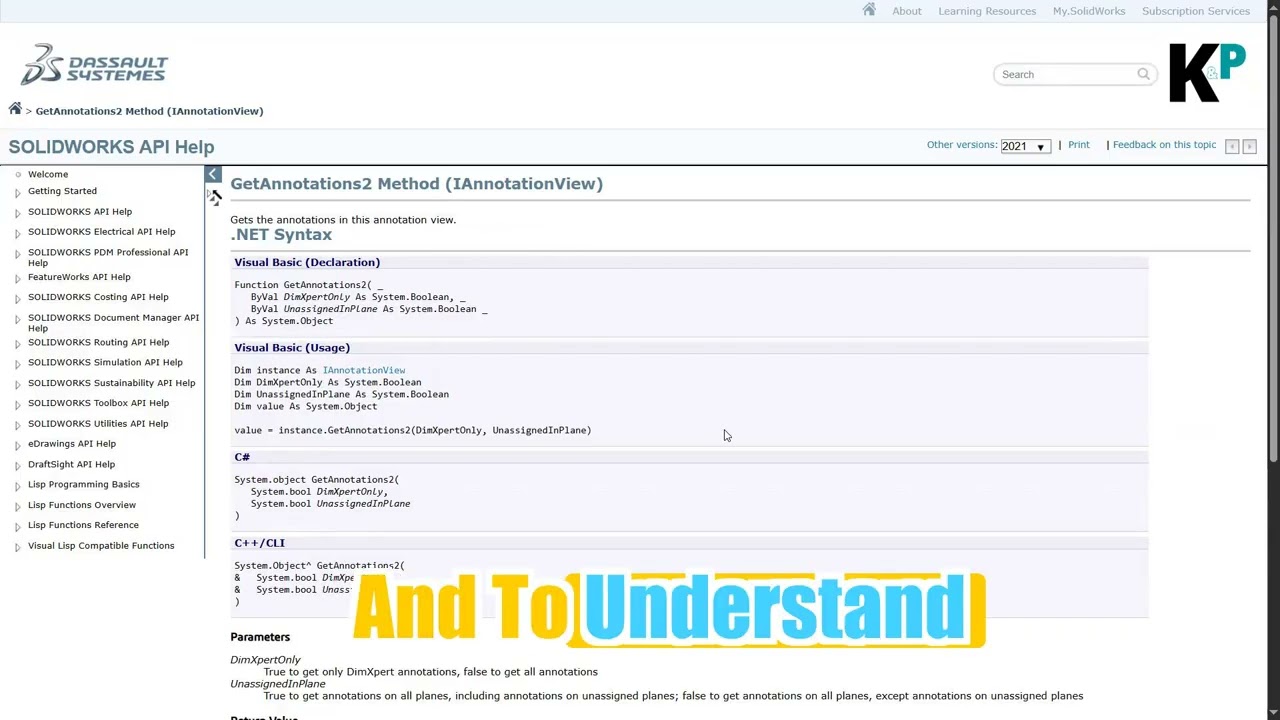The height and width of the screenshot is (720, 1280).
Task: Click the .NET Syntax heading
Action: [281, 235]
